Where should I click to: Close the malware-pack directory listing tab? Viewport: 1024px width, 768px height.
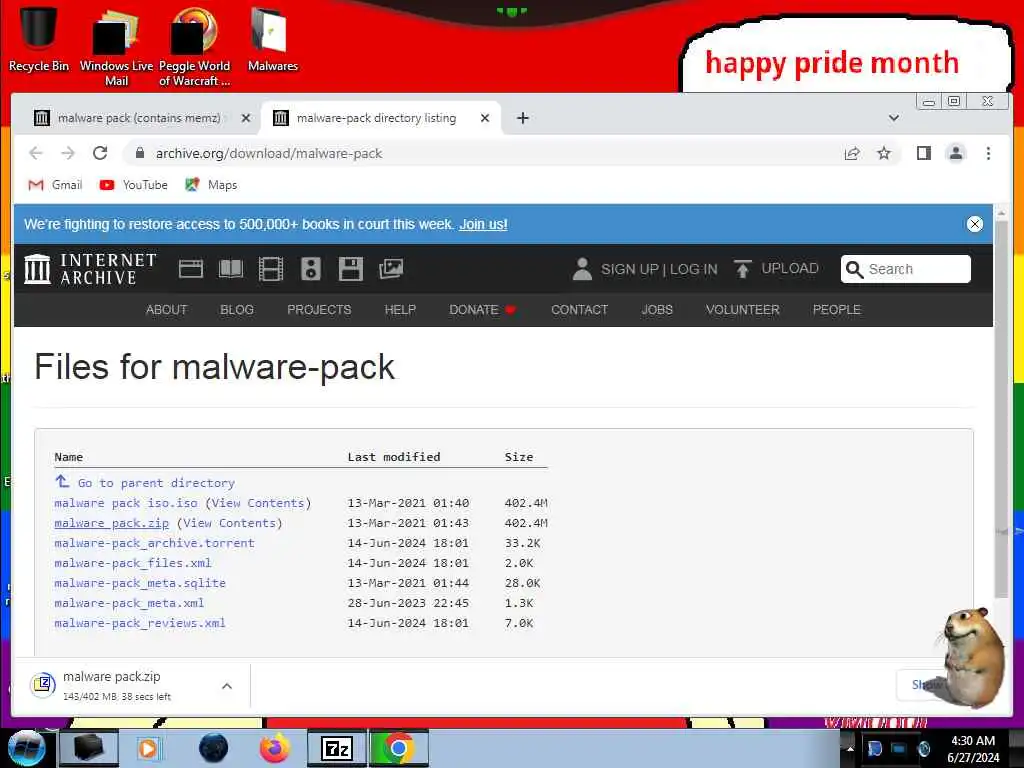(x=485, y=118)
